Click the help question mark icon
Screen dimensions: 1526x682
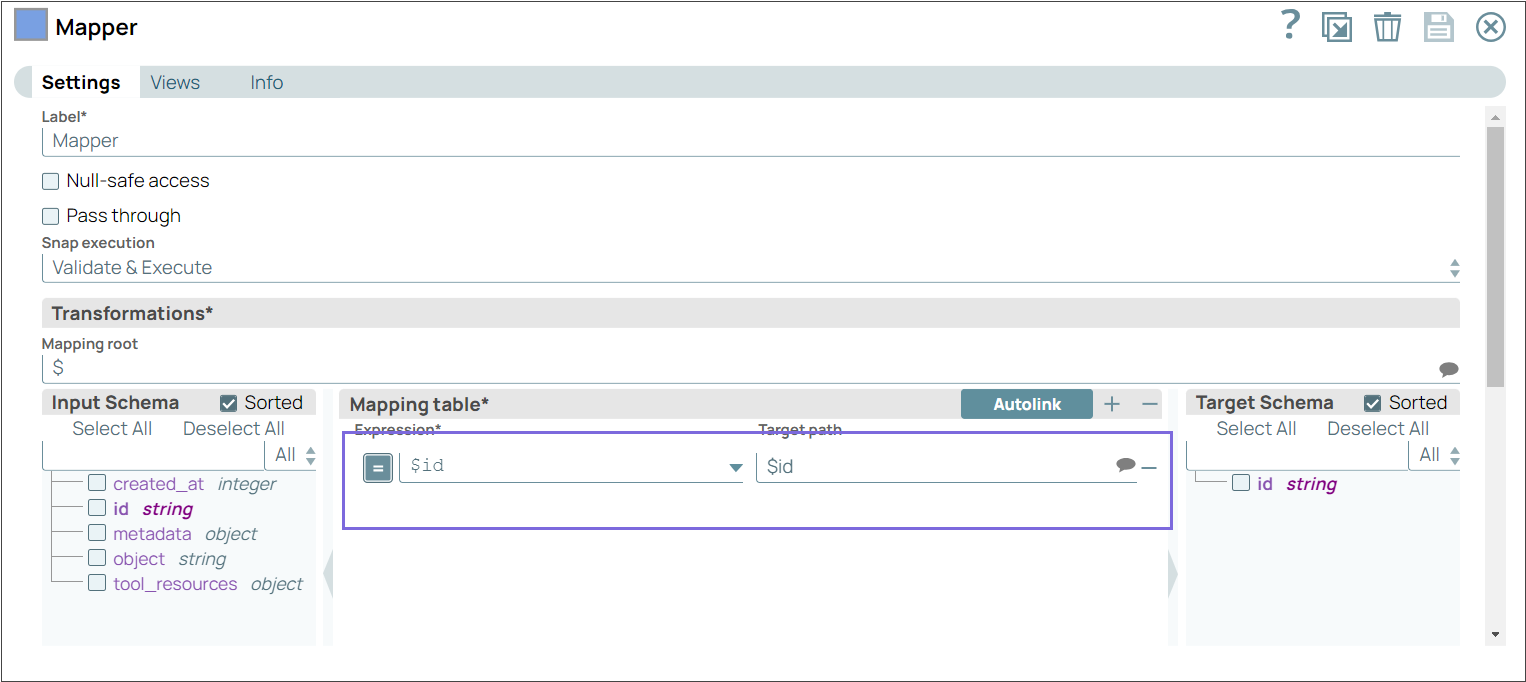pos(1290,27)
